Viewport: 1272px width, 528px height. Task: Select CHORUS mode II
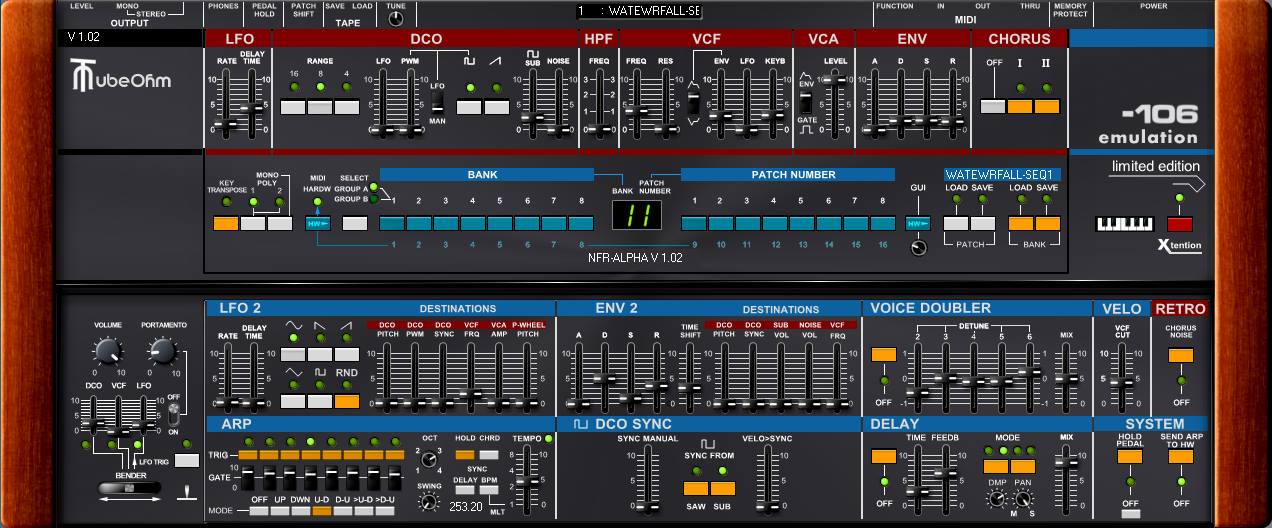tap(1046, 107)
